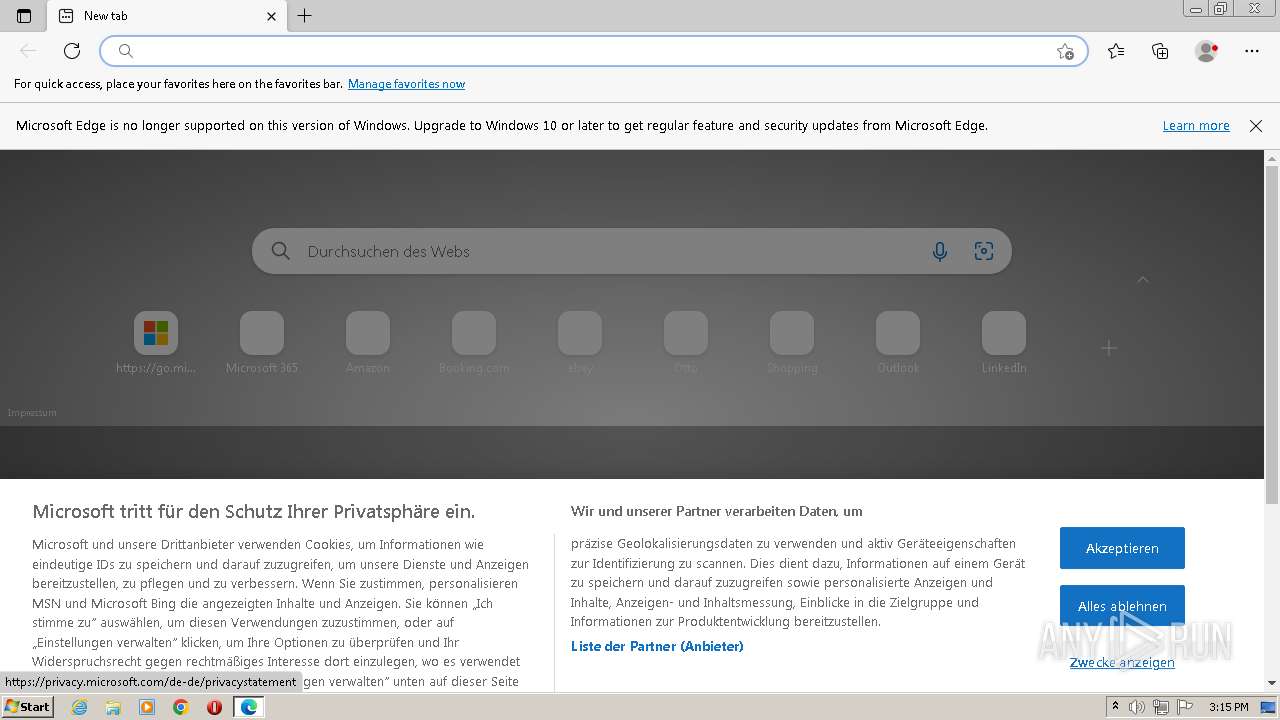Viewport: 1280px width, 720px height.
Task: Open Action Center flag icon
Action: tap(1183, 707)
